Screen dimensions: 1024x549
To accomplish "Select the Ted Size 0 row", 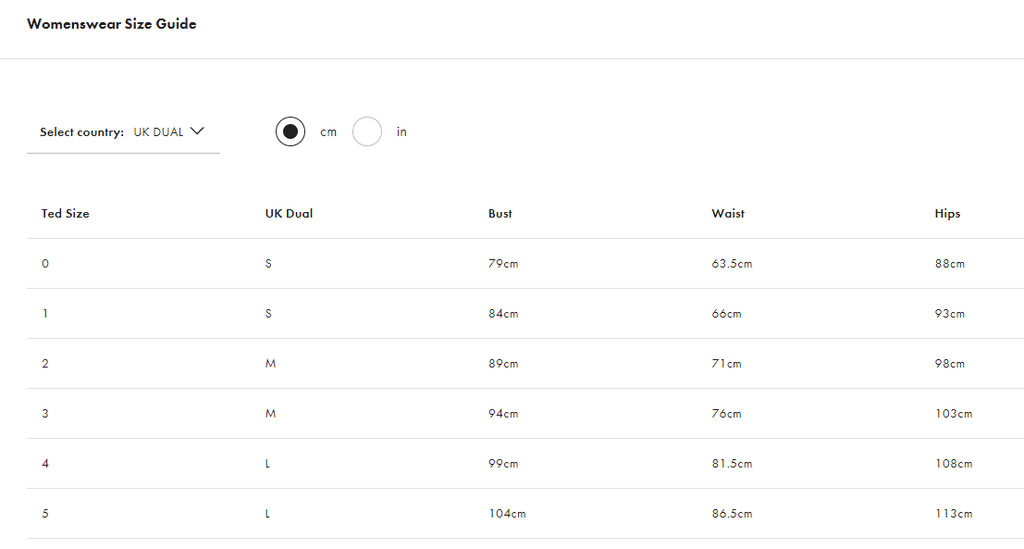I will pyautogui.click(x=45, y=264).
